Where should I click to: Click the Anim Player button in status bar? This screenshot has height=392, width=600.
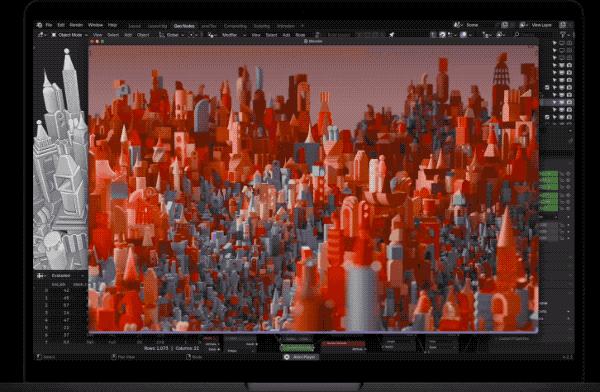[301, 357]
